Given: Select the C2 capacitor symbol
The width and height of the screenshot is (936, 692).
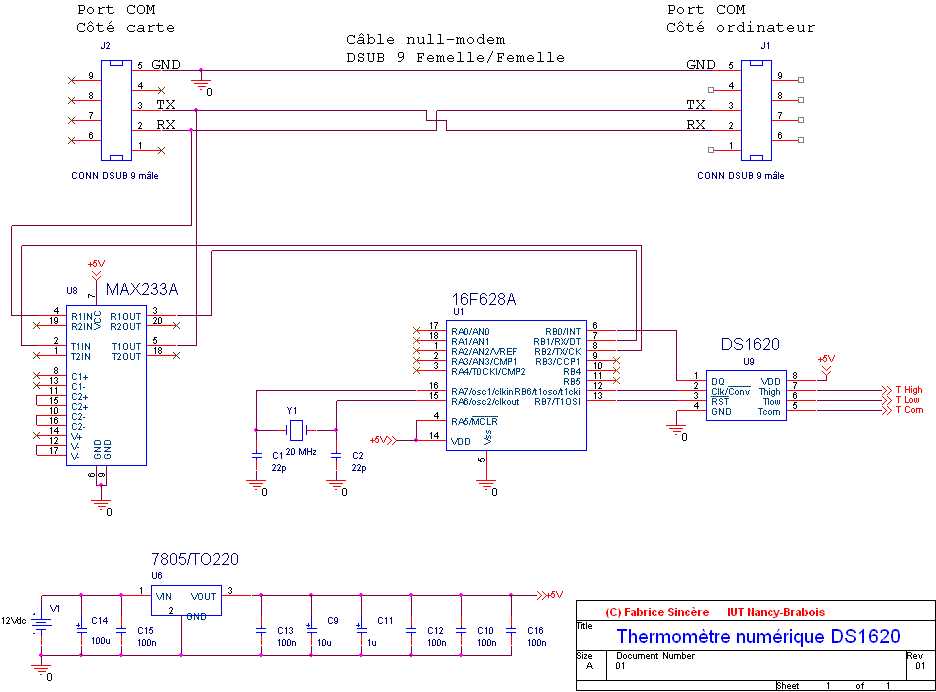Looking at the screenshot, I should [x=336, y=456].
